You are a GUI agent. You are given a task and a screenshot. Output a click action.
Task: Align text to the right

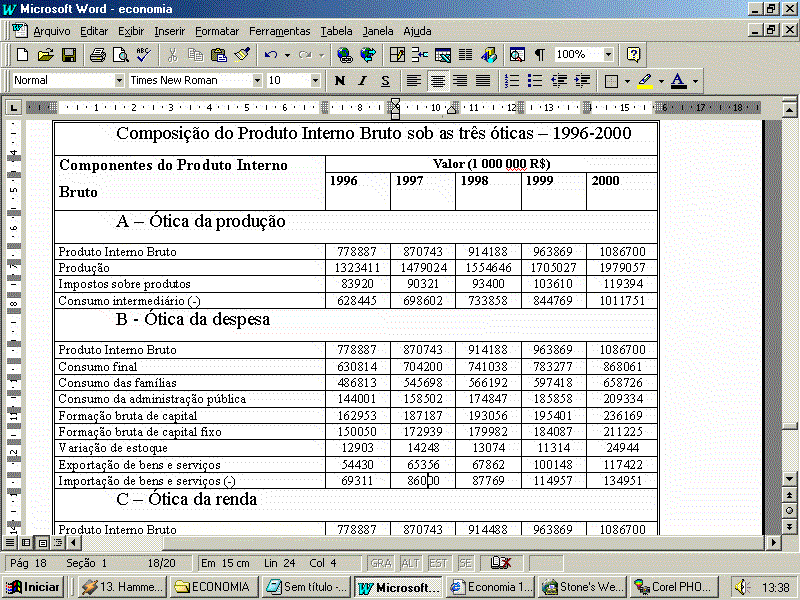(x=460, y=81)
